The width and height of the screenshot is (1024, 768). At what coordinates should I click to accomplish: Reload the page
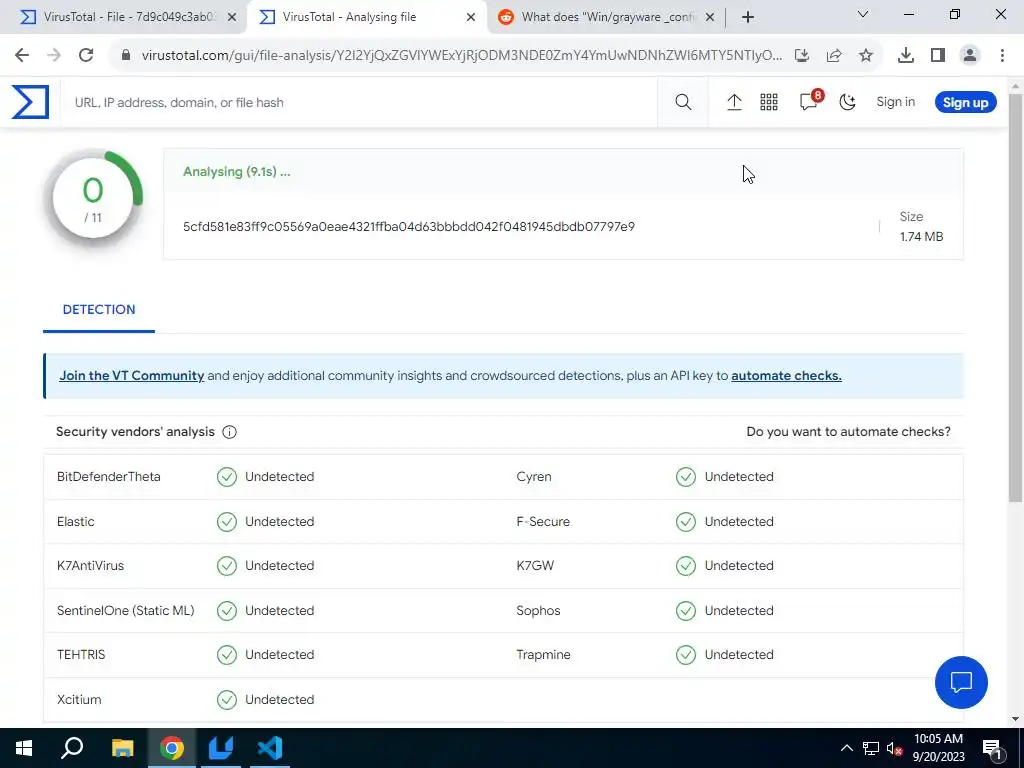pyautogui.click(x=86, y=55)
